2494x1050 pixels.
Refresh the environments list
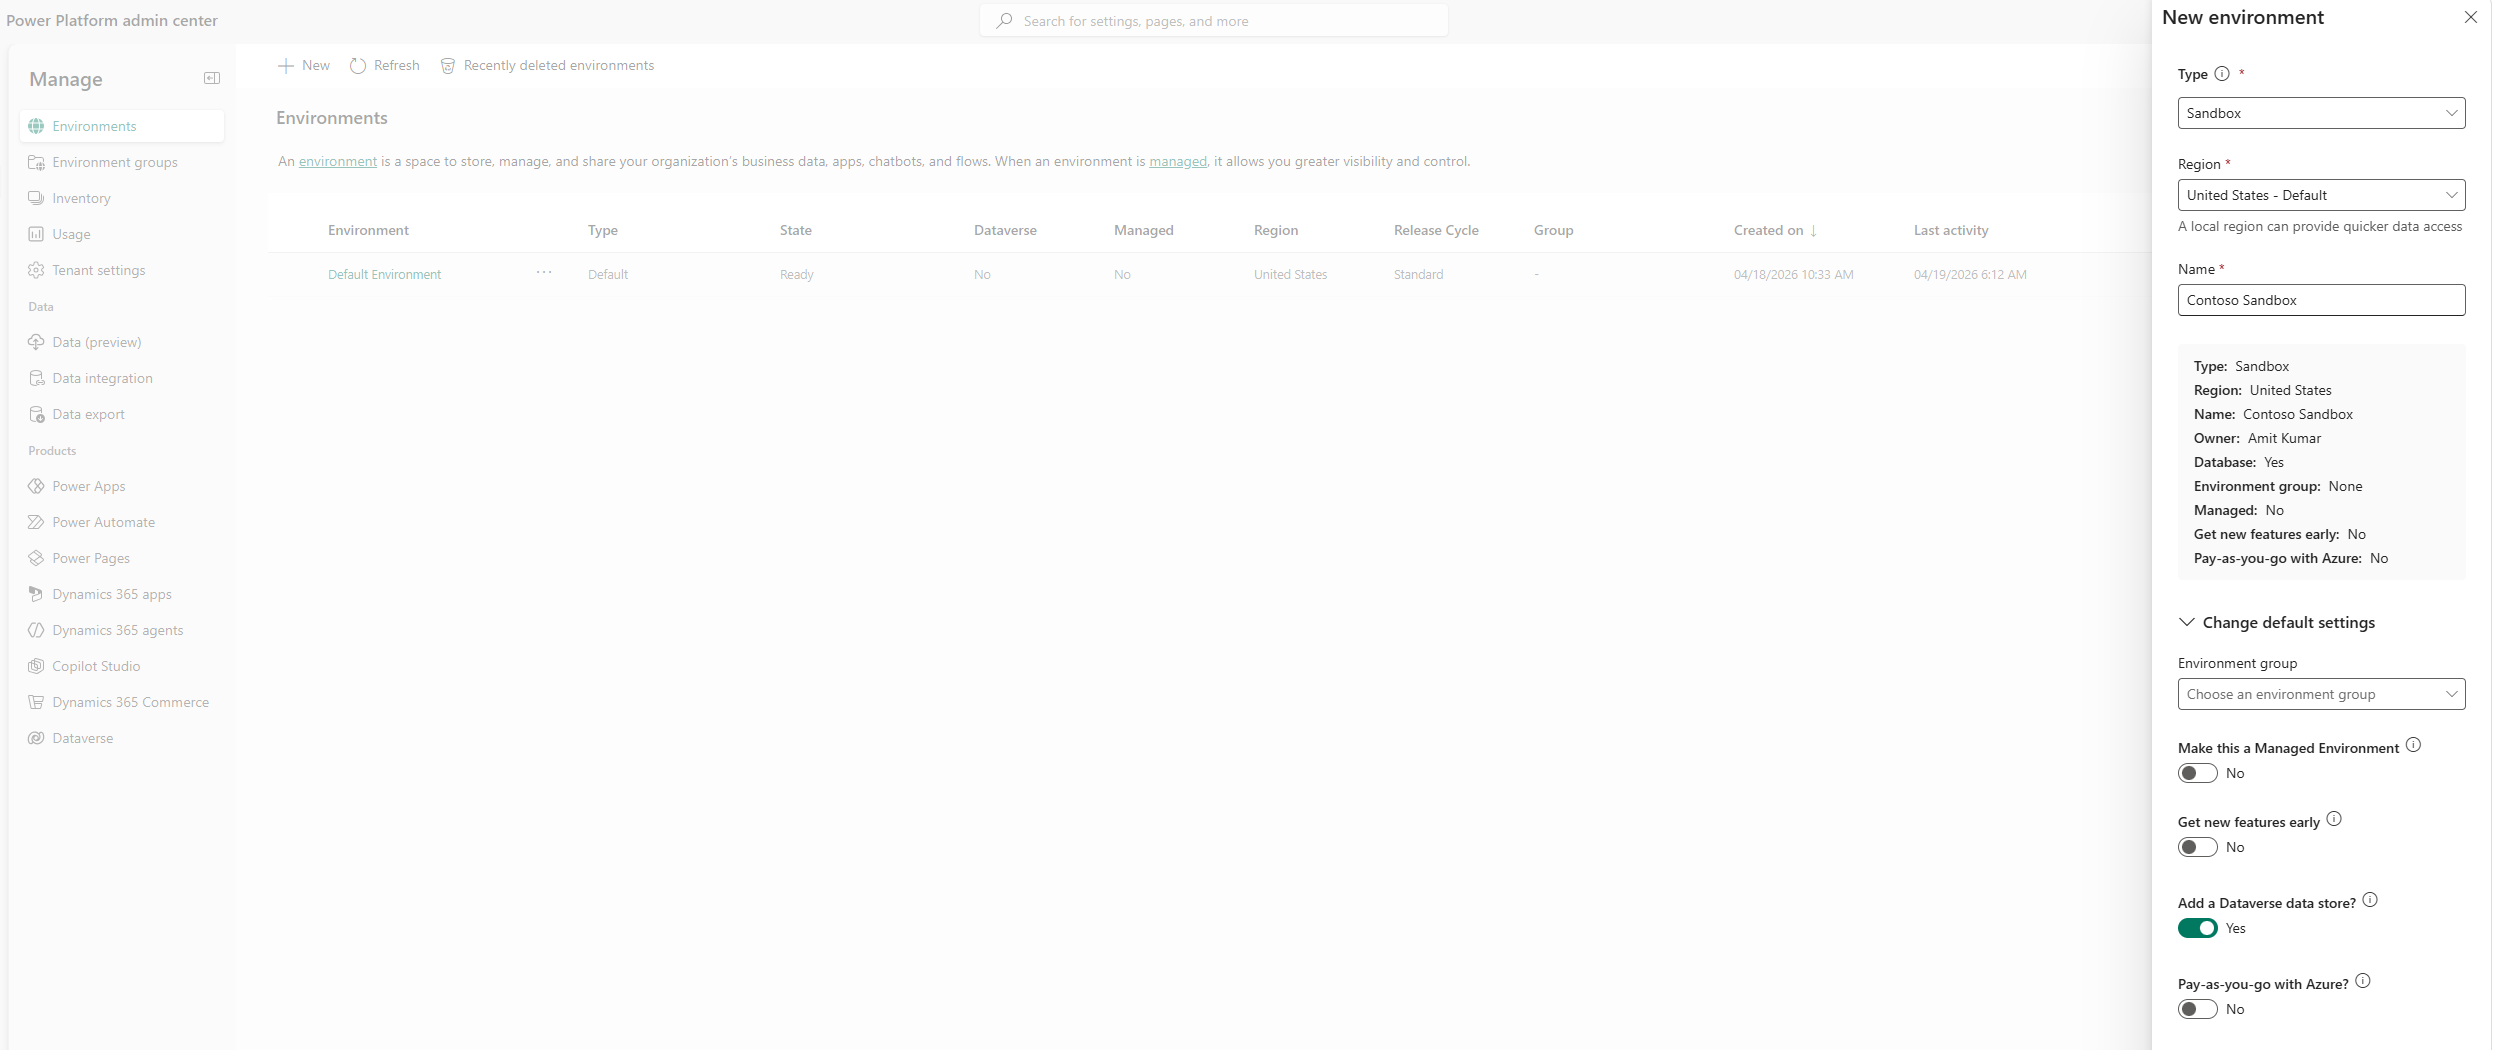pos(385,65)
